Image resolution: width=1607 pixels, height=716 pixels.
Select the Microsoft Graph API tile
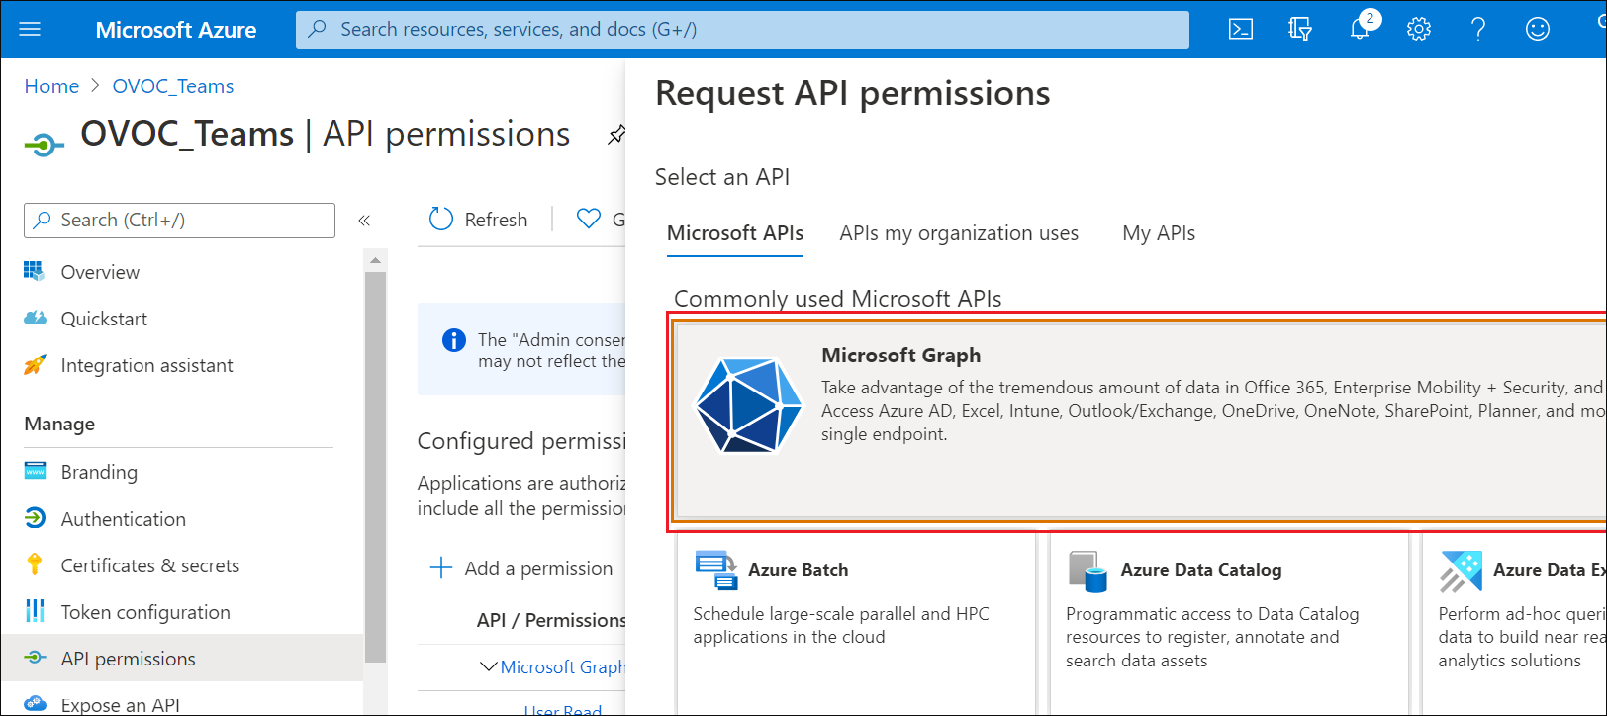[1138, 420]
